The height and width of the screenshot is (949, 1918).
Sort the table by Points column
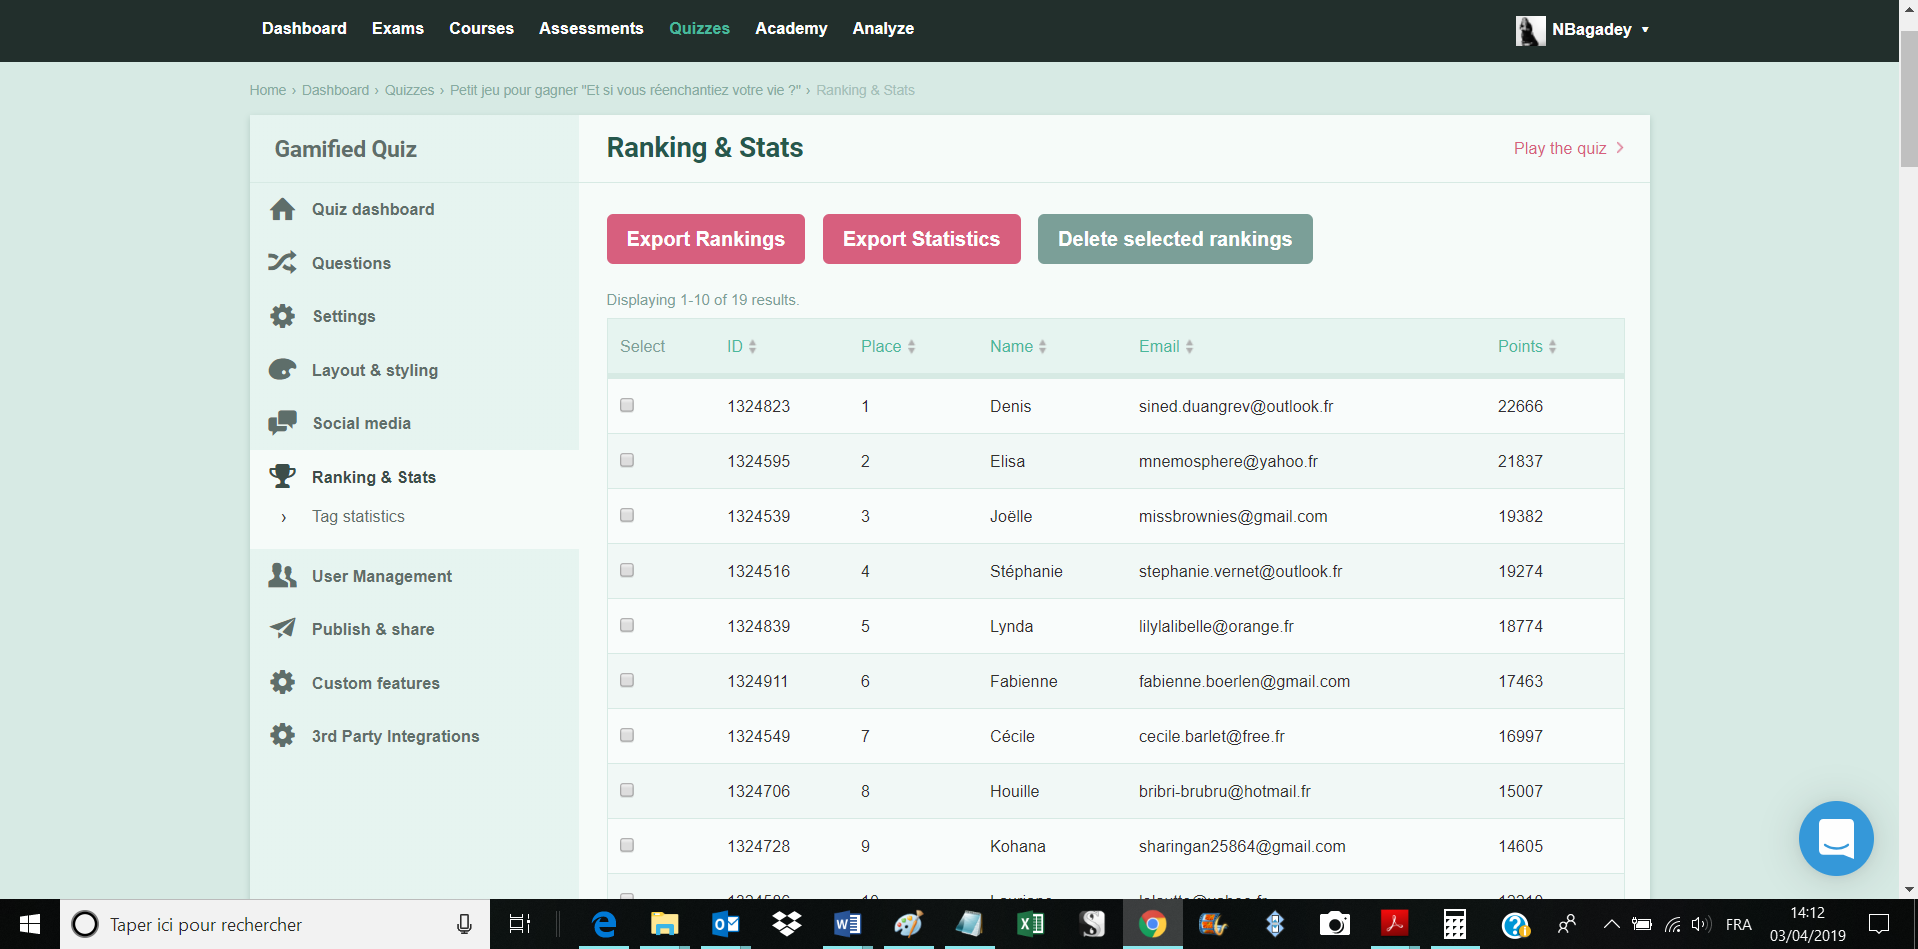coord(1527,346)
